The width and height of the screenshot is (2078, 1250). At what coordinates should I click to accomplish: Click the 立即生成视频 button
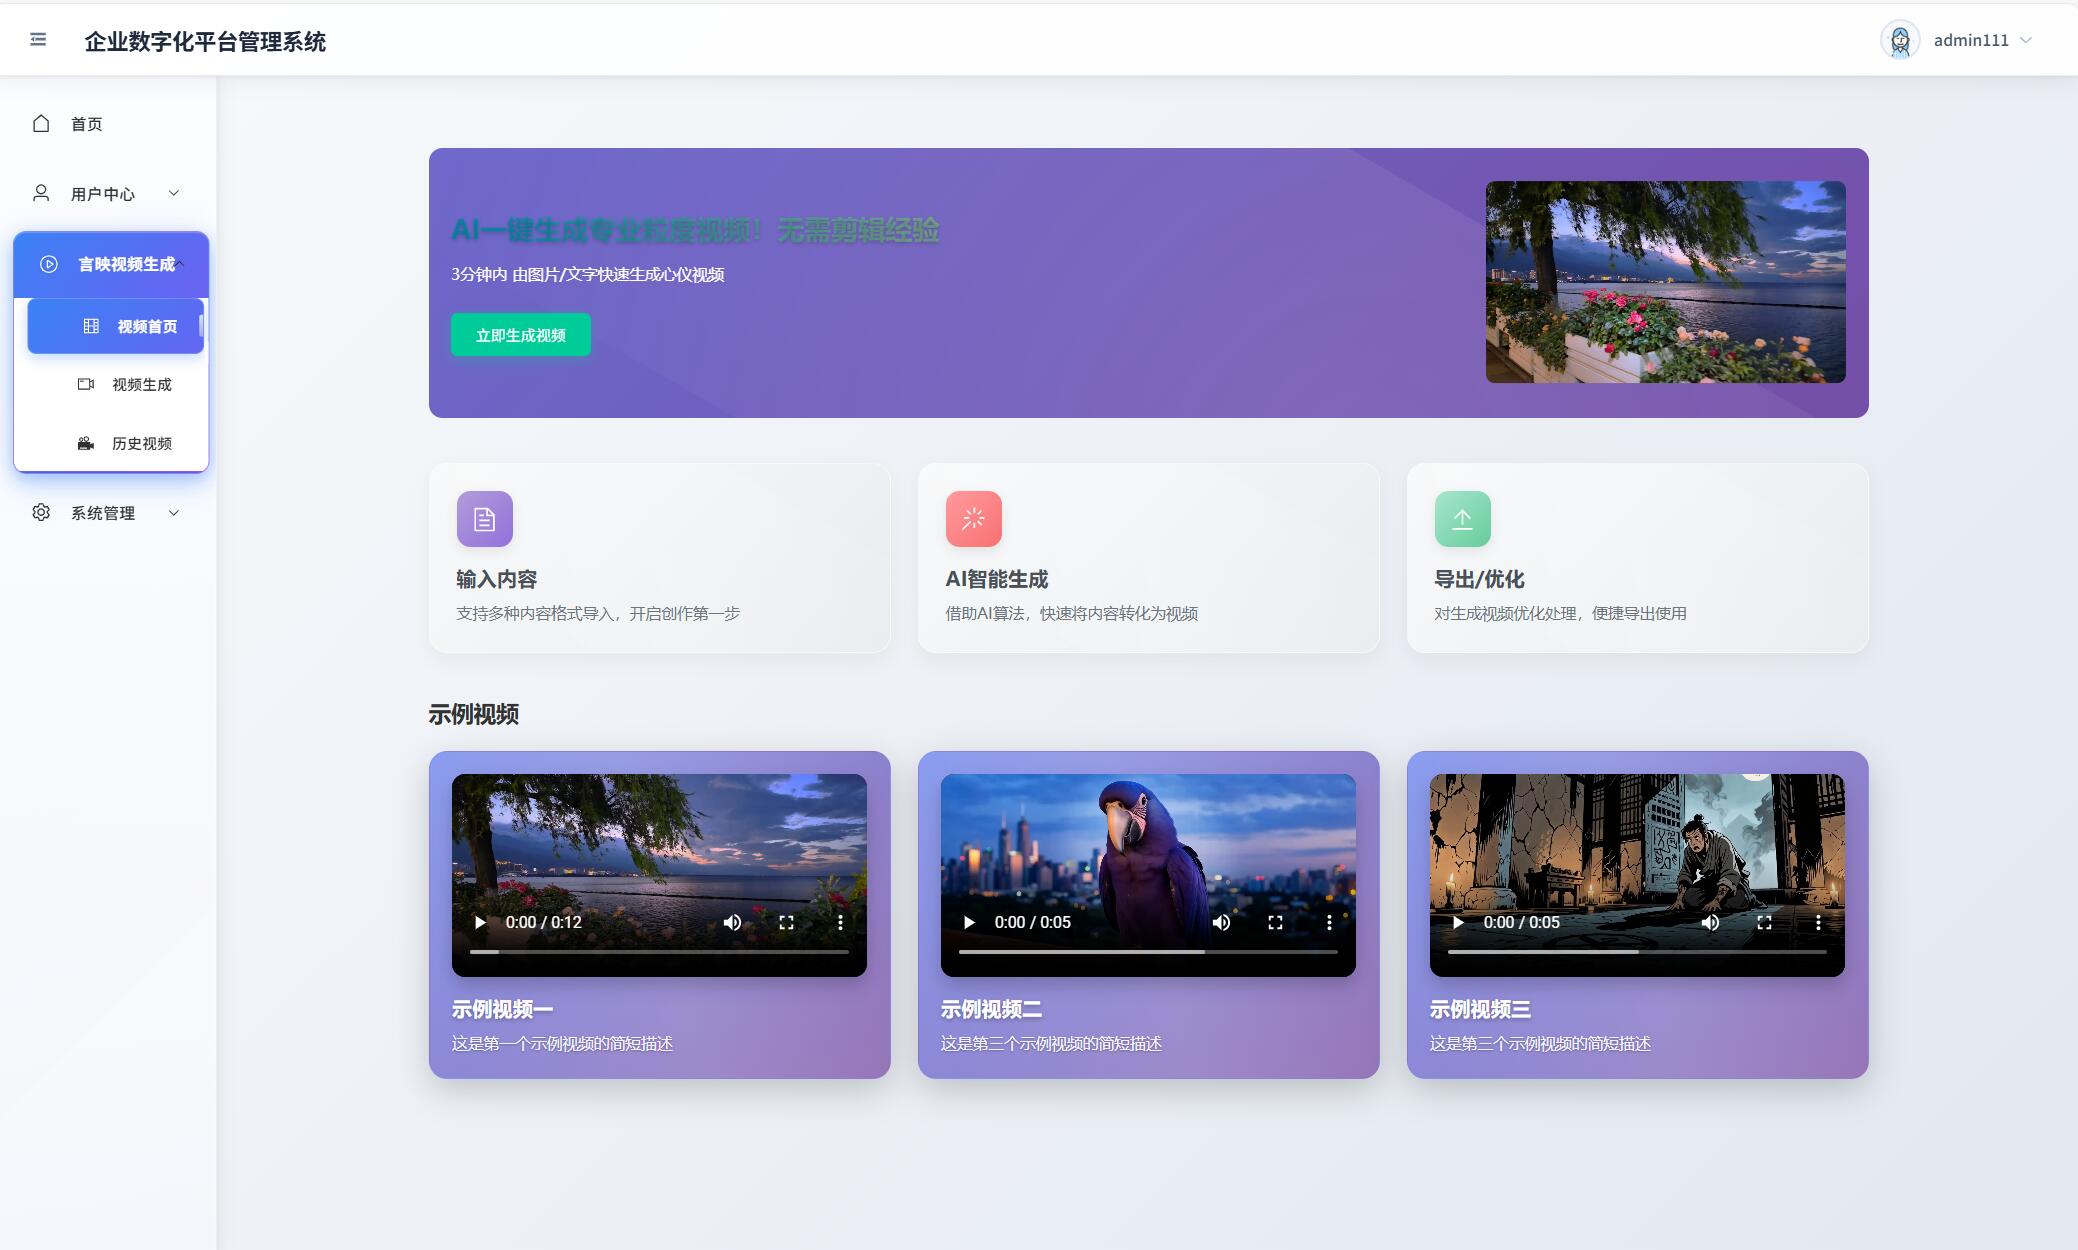pos(520,335)
